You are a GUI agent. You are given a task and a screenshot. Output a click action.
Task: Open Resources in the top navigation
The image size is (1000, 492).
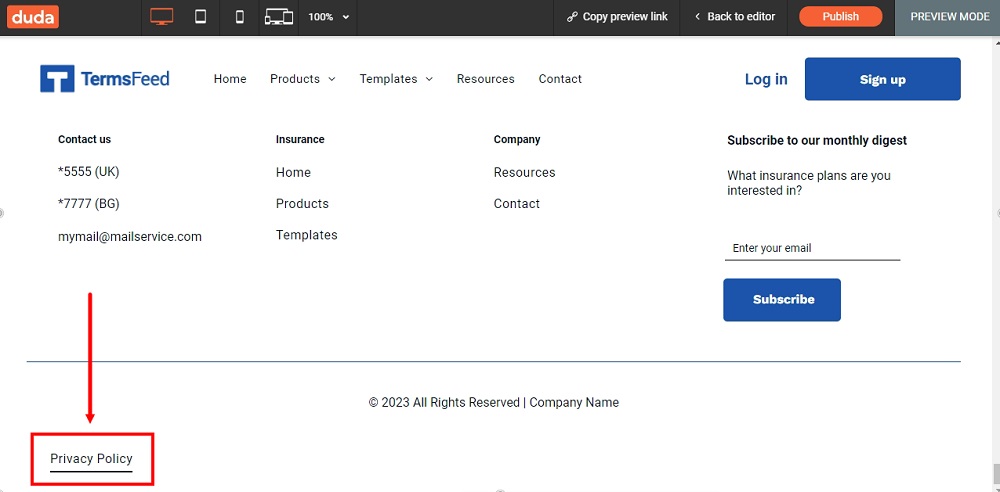point(485,79)
